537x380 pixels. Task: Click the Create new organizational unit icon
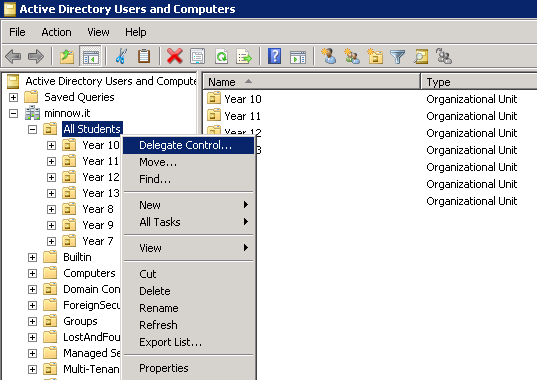[x=375, y=56]
